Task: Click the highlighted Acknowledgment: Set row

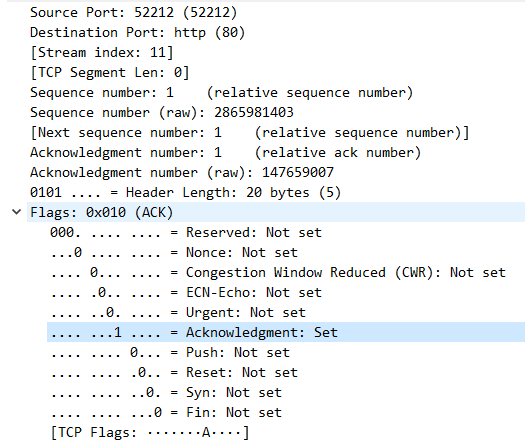Action: click(286, 332)
